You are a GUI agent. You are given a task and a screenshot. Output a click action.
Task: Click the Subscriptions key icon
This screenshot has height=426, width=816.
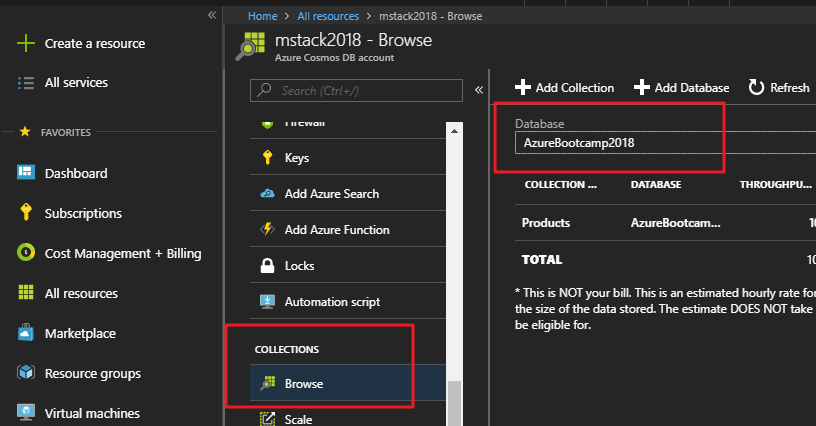tap(26, 212)
